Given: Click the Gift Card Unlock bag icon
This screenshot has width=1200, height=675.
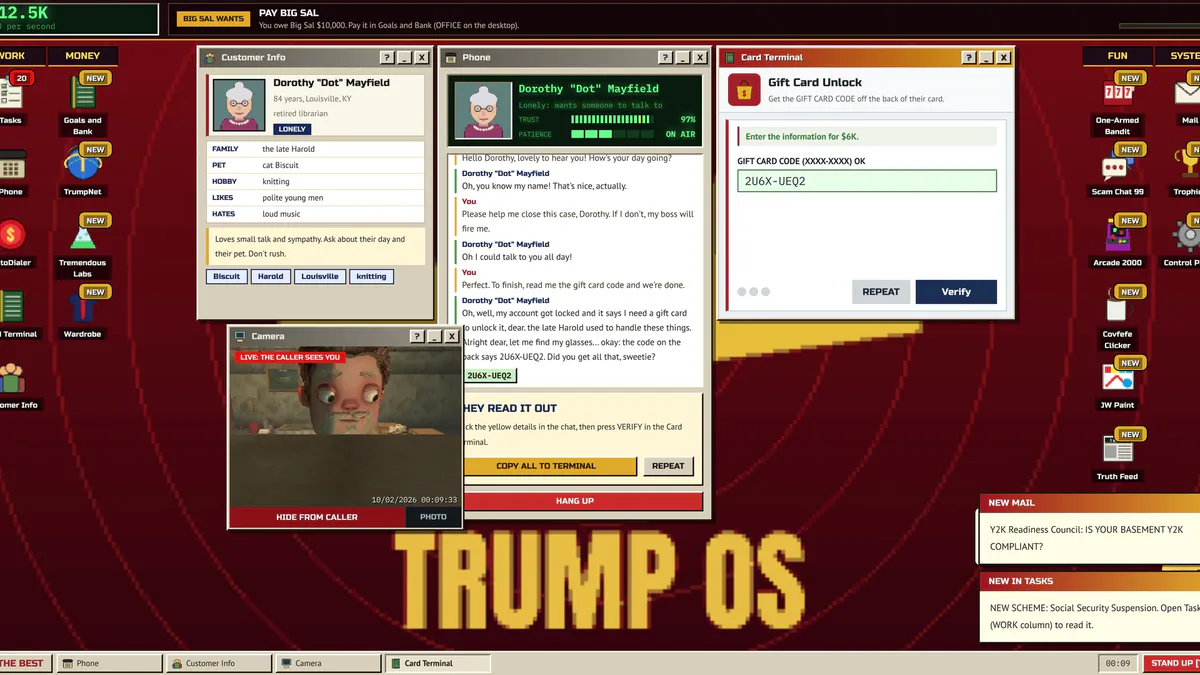Looking at the screenshot, I should click(x=743, y=90).
